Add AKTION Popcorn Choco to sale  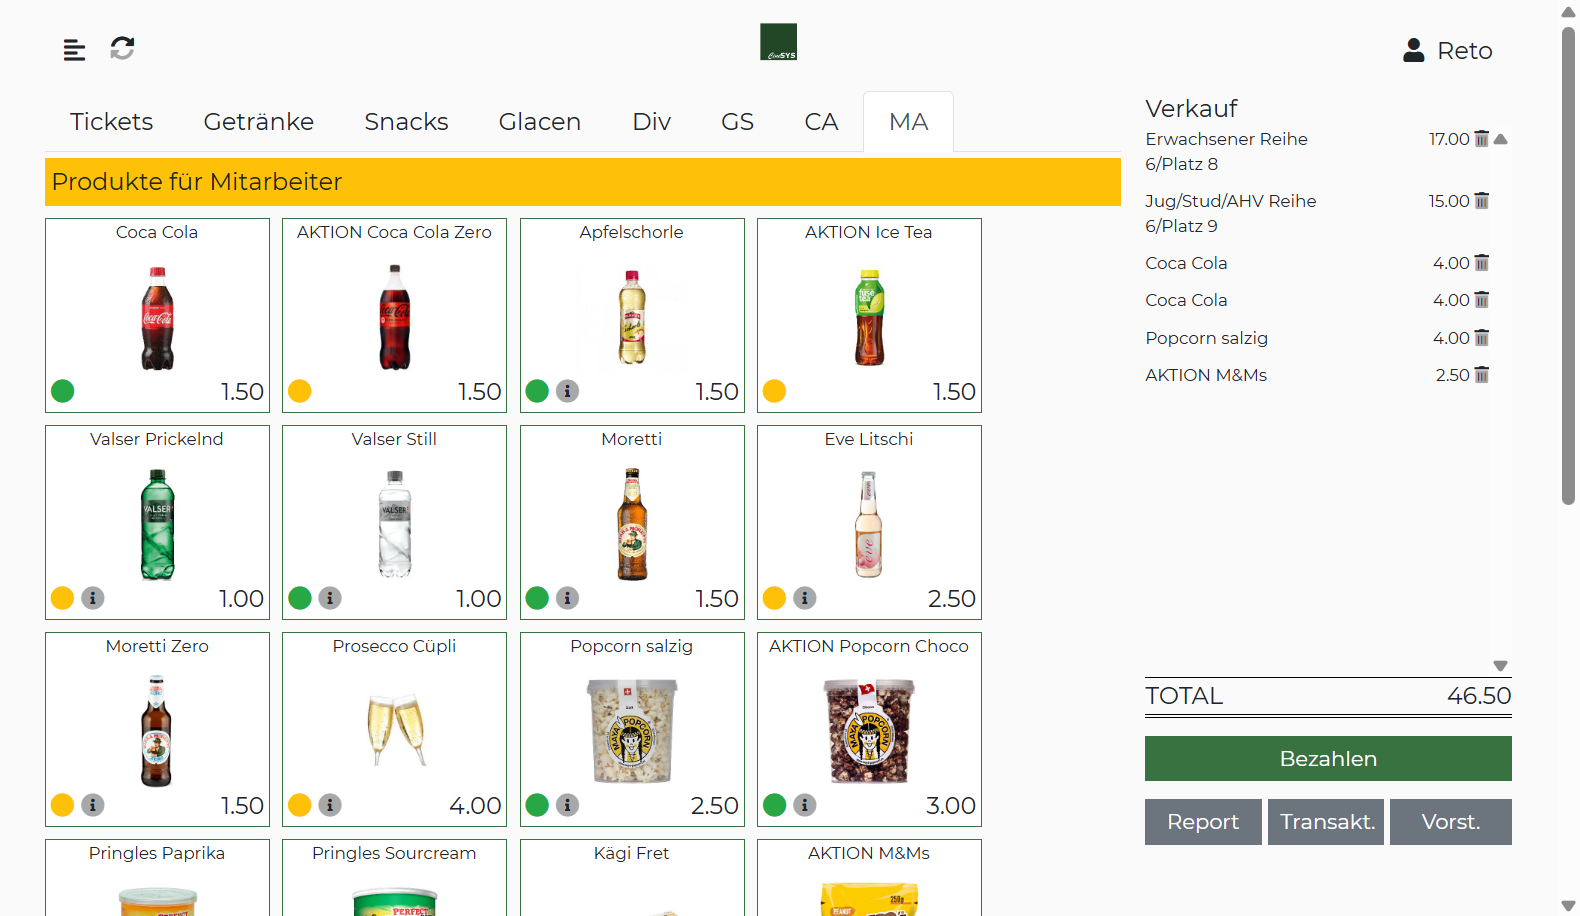point(869,731)
